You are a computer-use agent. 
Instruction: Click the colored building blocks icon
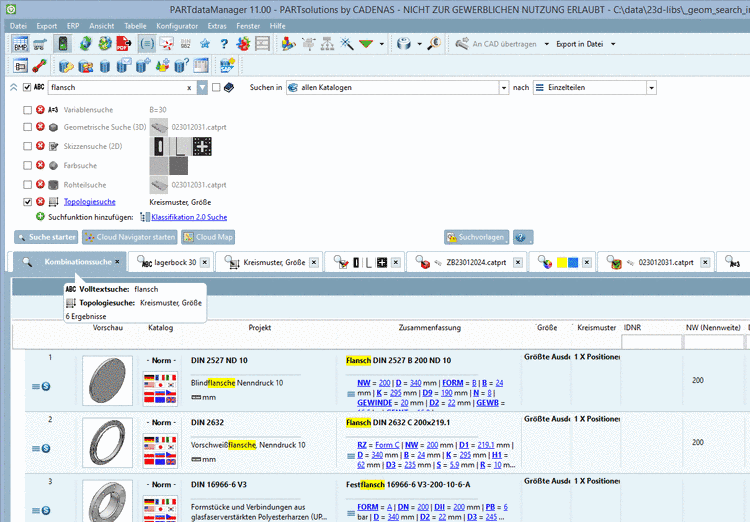pyautogui.click(x=288, y=44)
